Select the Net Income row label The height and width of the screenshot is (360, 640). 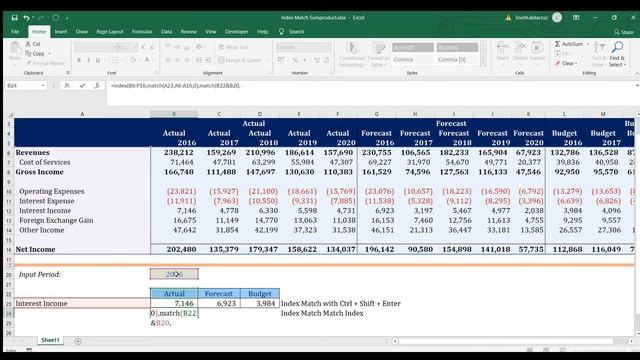pyautogui.click(x=36, y=249)
